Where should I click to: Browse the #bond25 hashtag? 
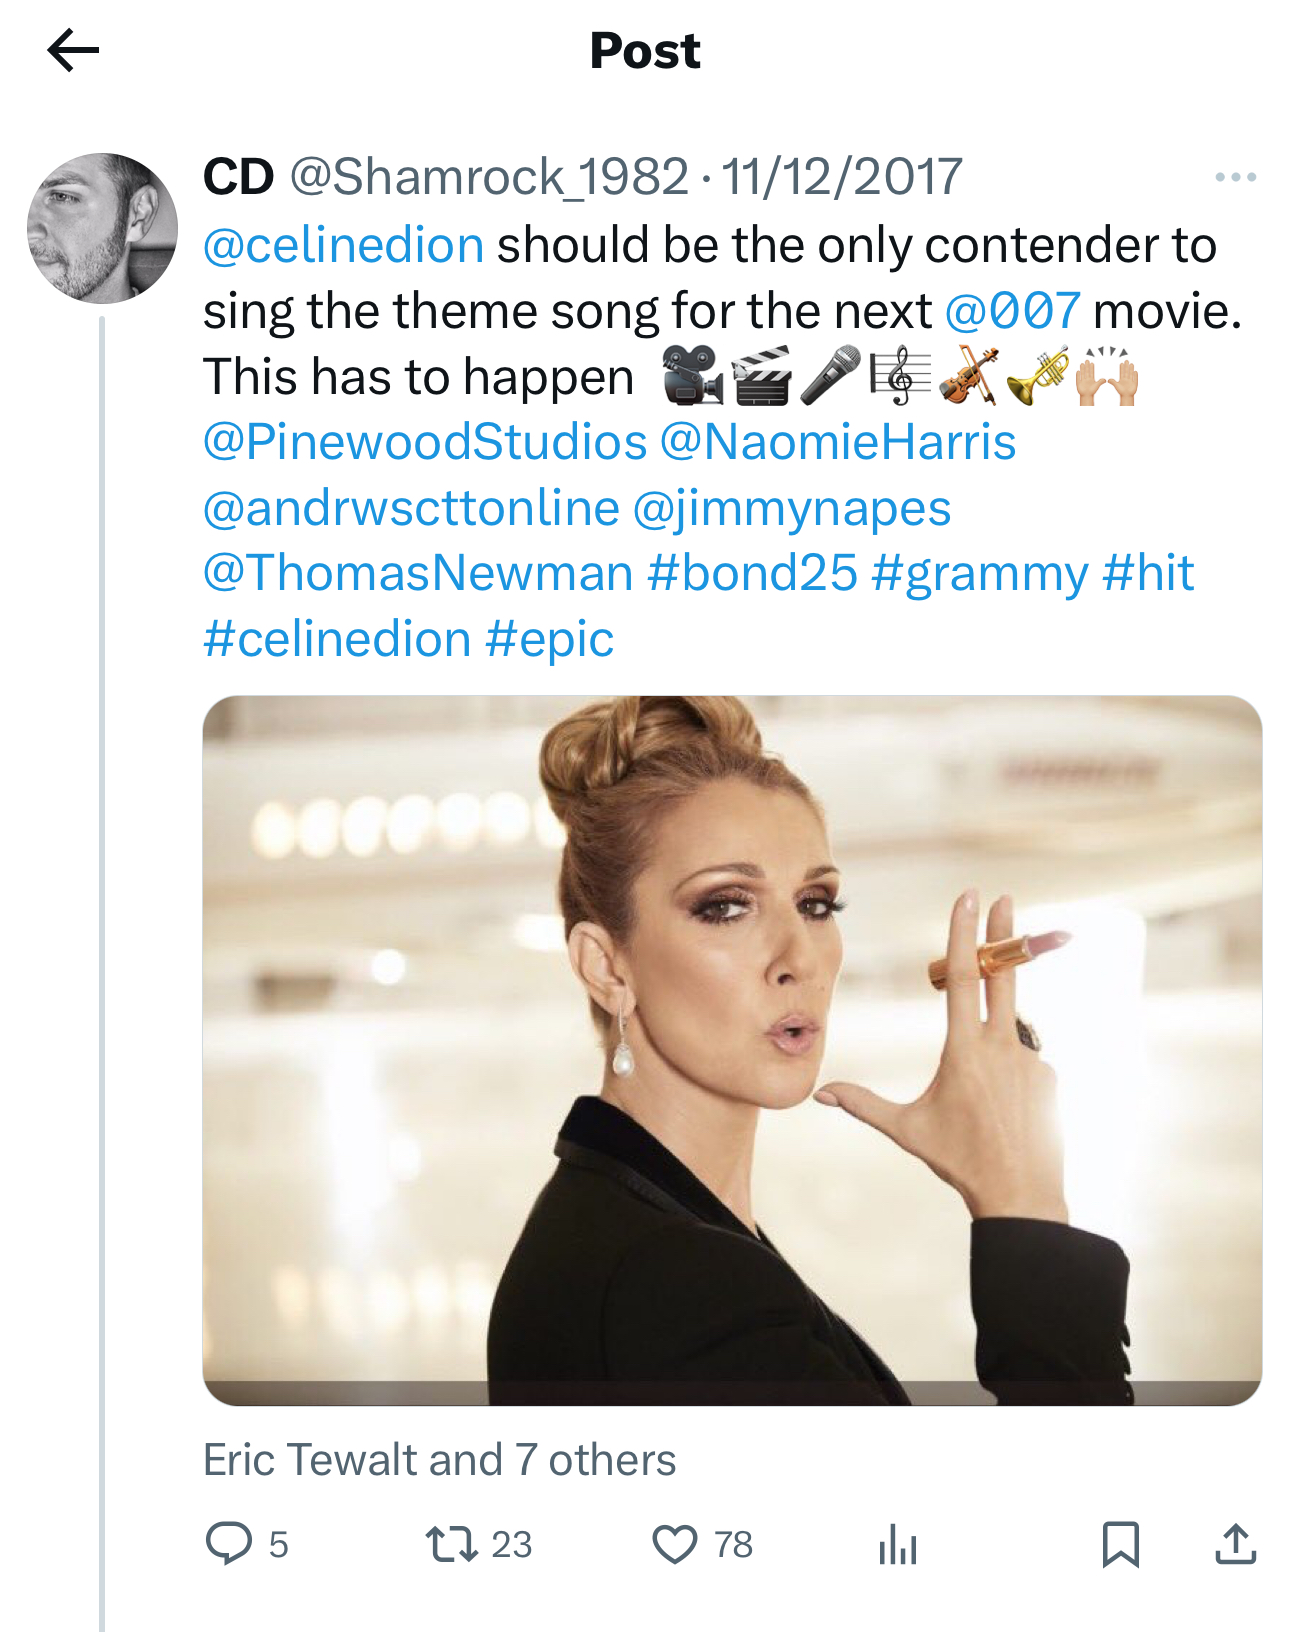click(752, 573)
